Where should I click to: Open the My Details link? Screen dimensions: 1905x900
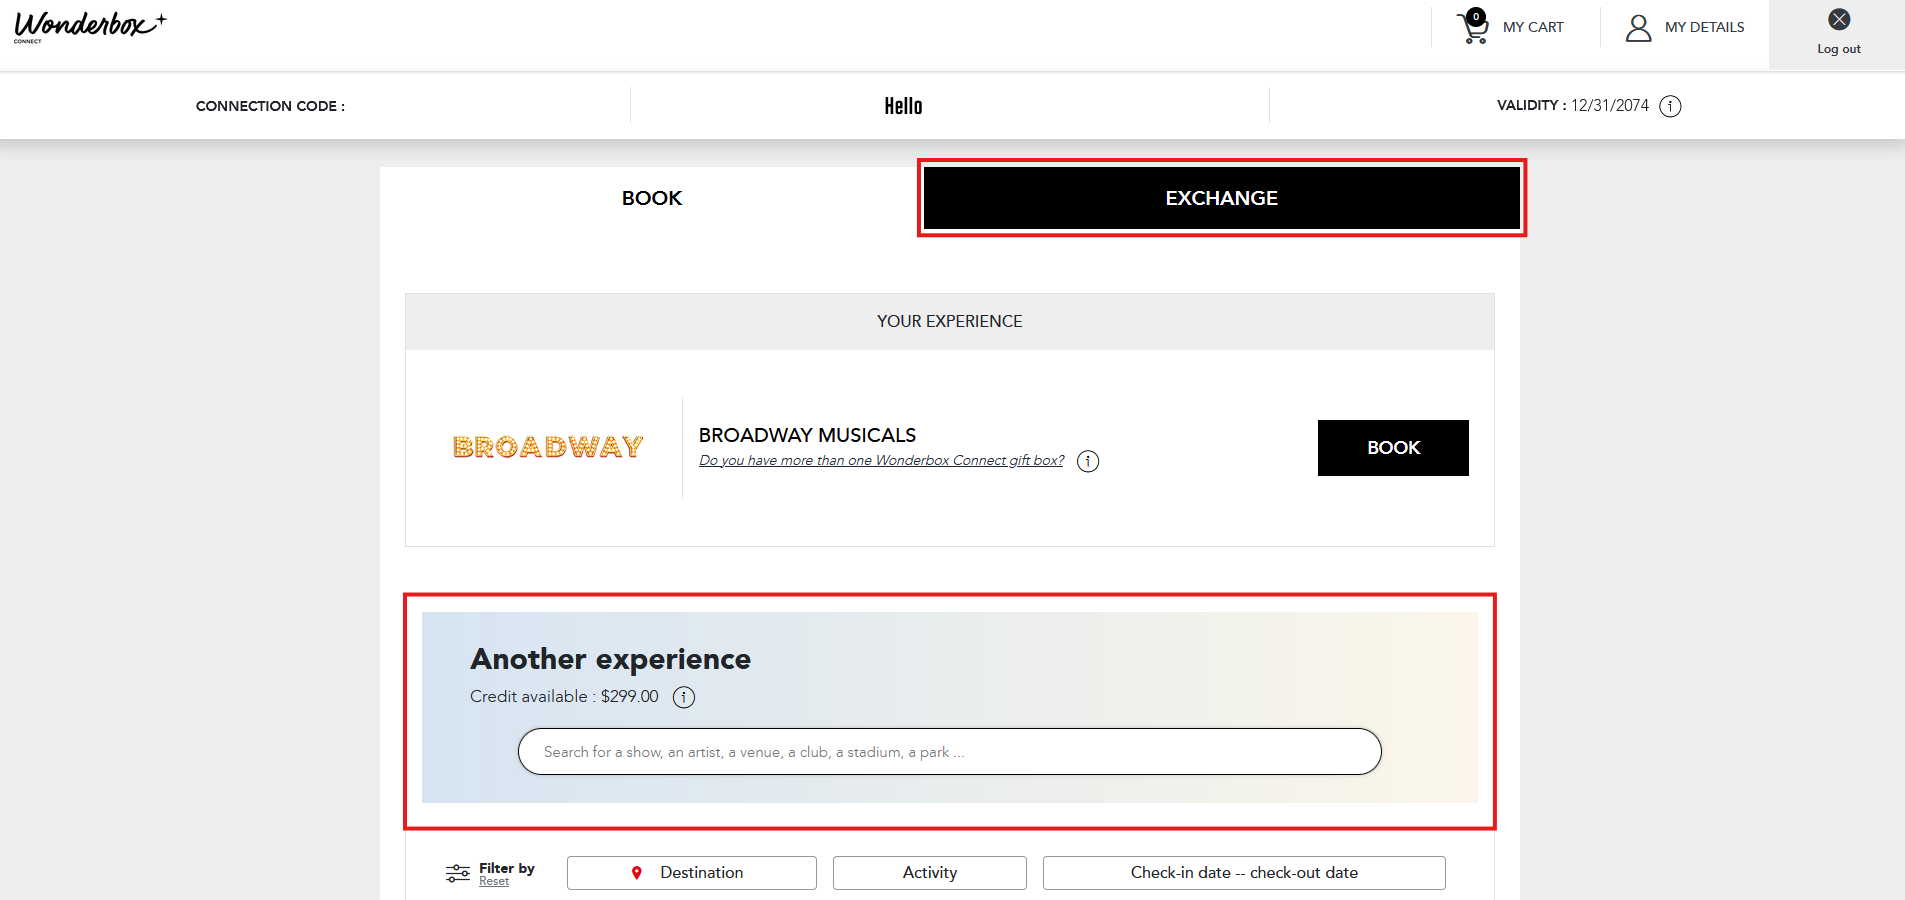click(x=1704, y=27)
